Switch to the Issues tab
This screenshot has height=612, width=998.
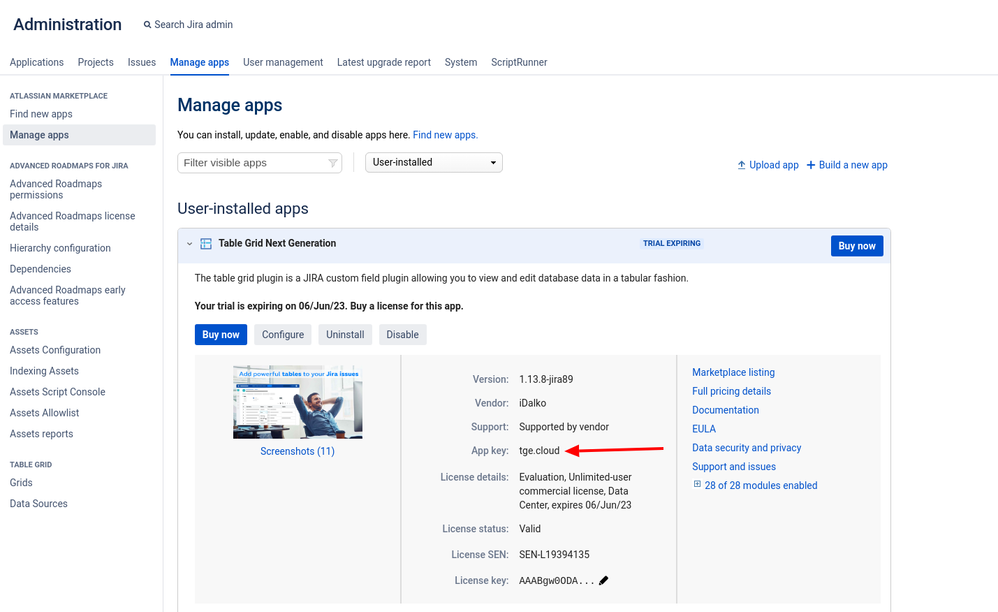(x=141, y=62)
